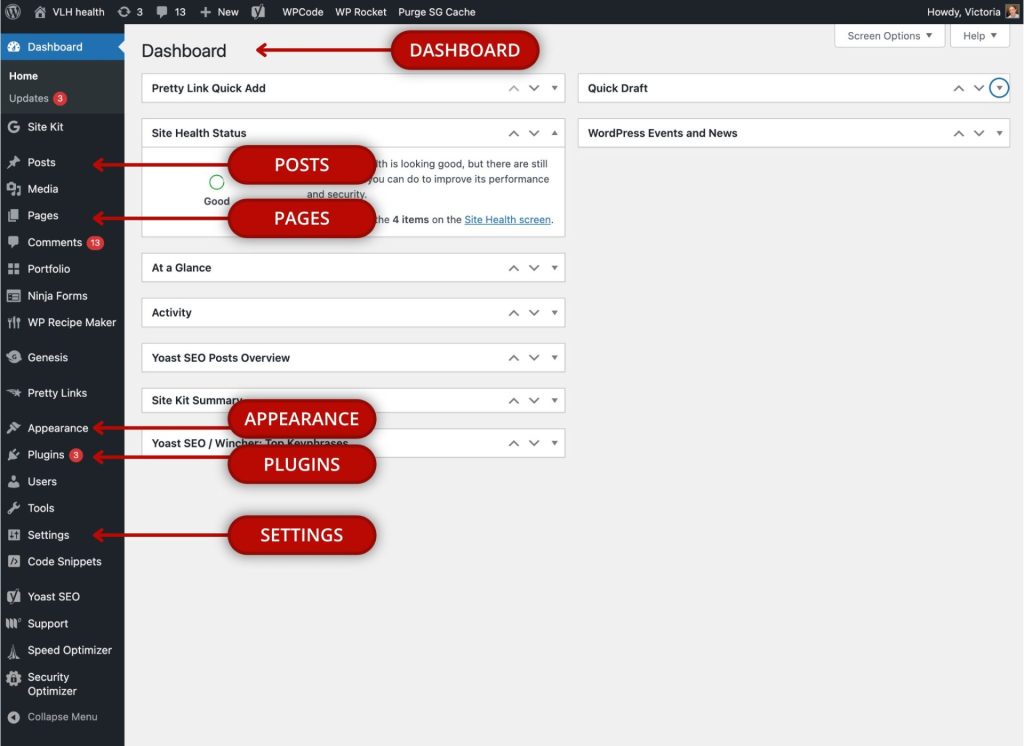Click the Site Kit Google G icon
This screenshot has height=746, width=1024.
pyautogui.click(x=14, y=127)
